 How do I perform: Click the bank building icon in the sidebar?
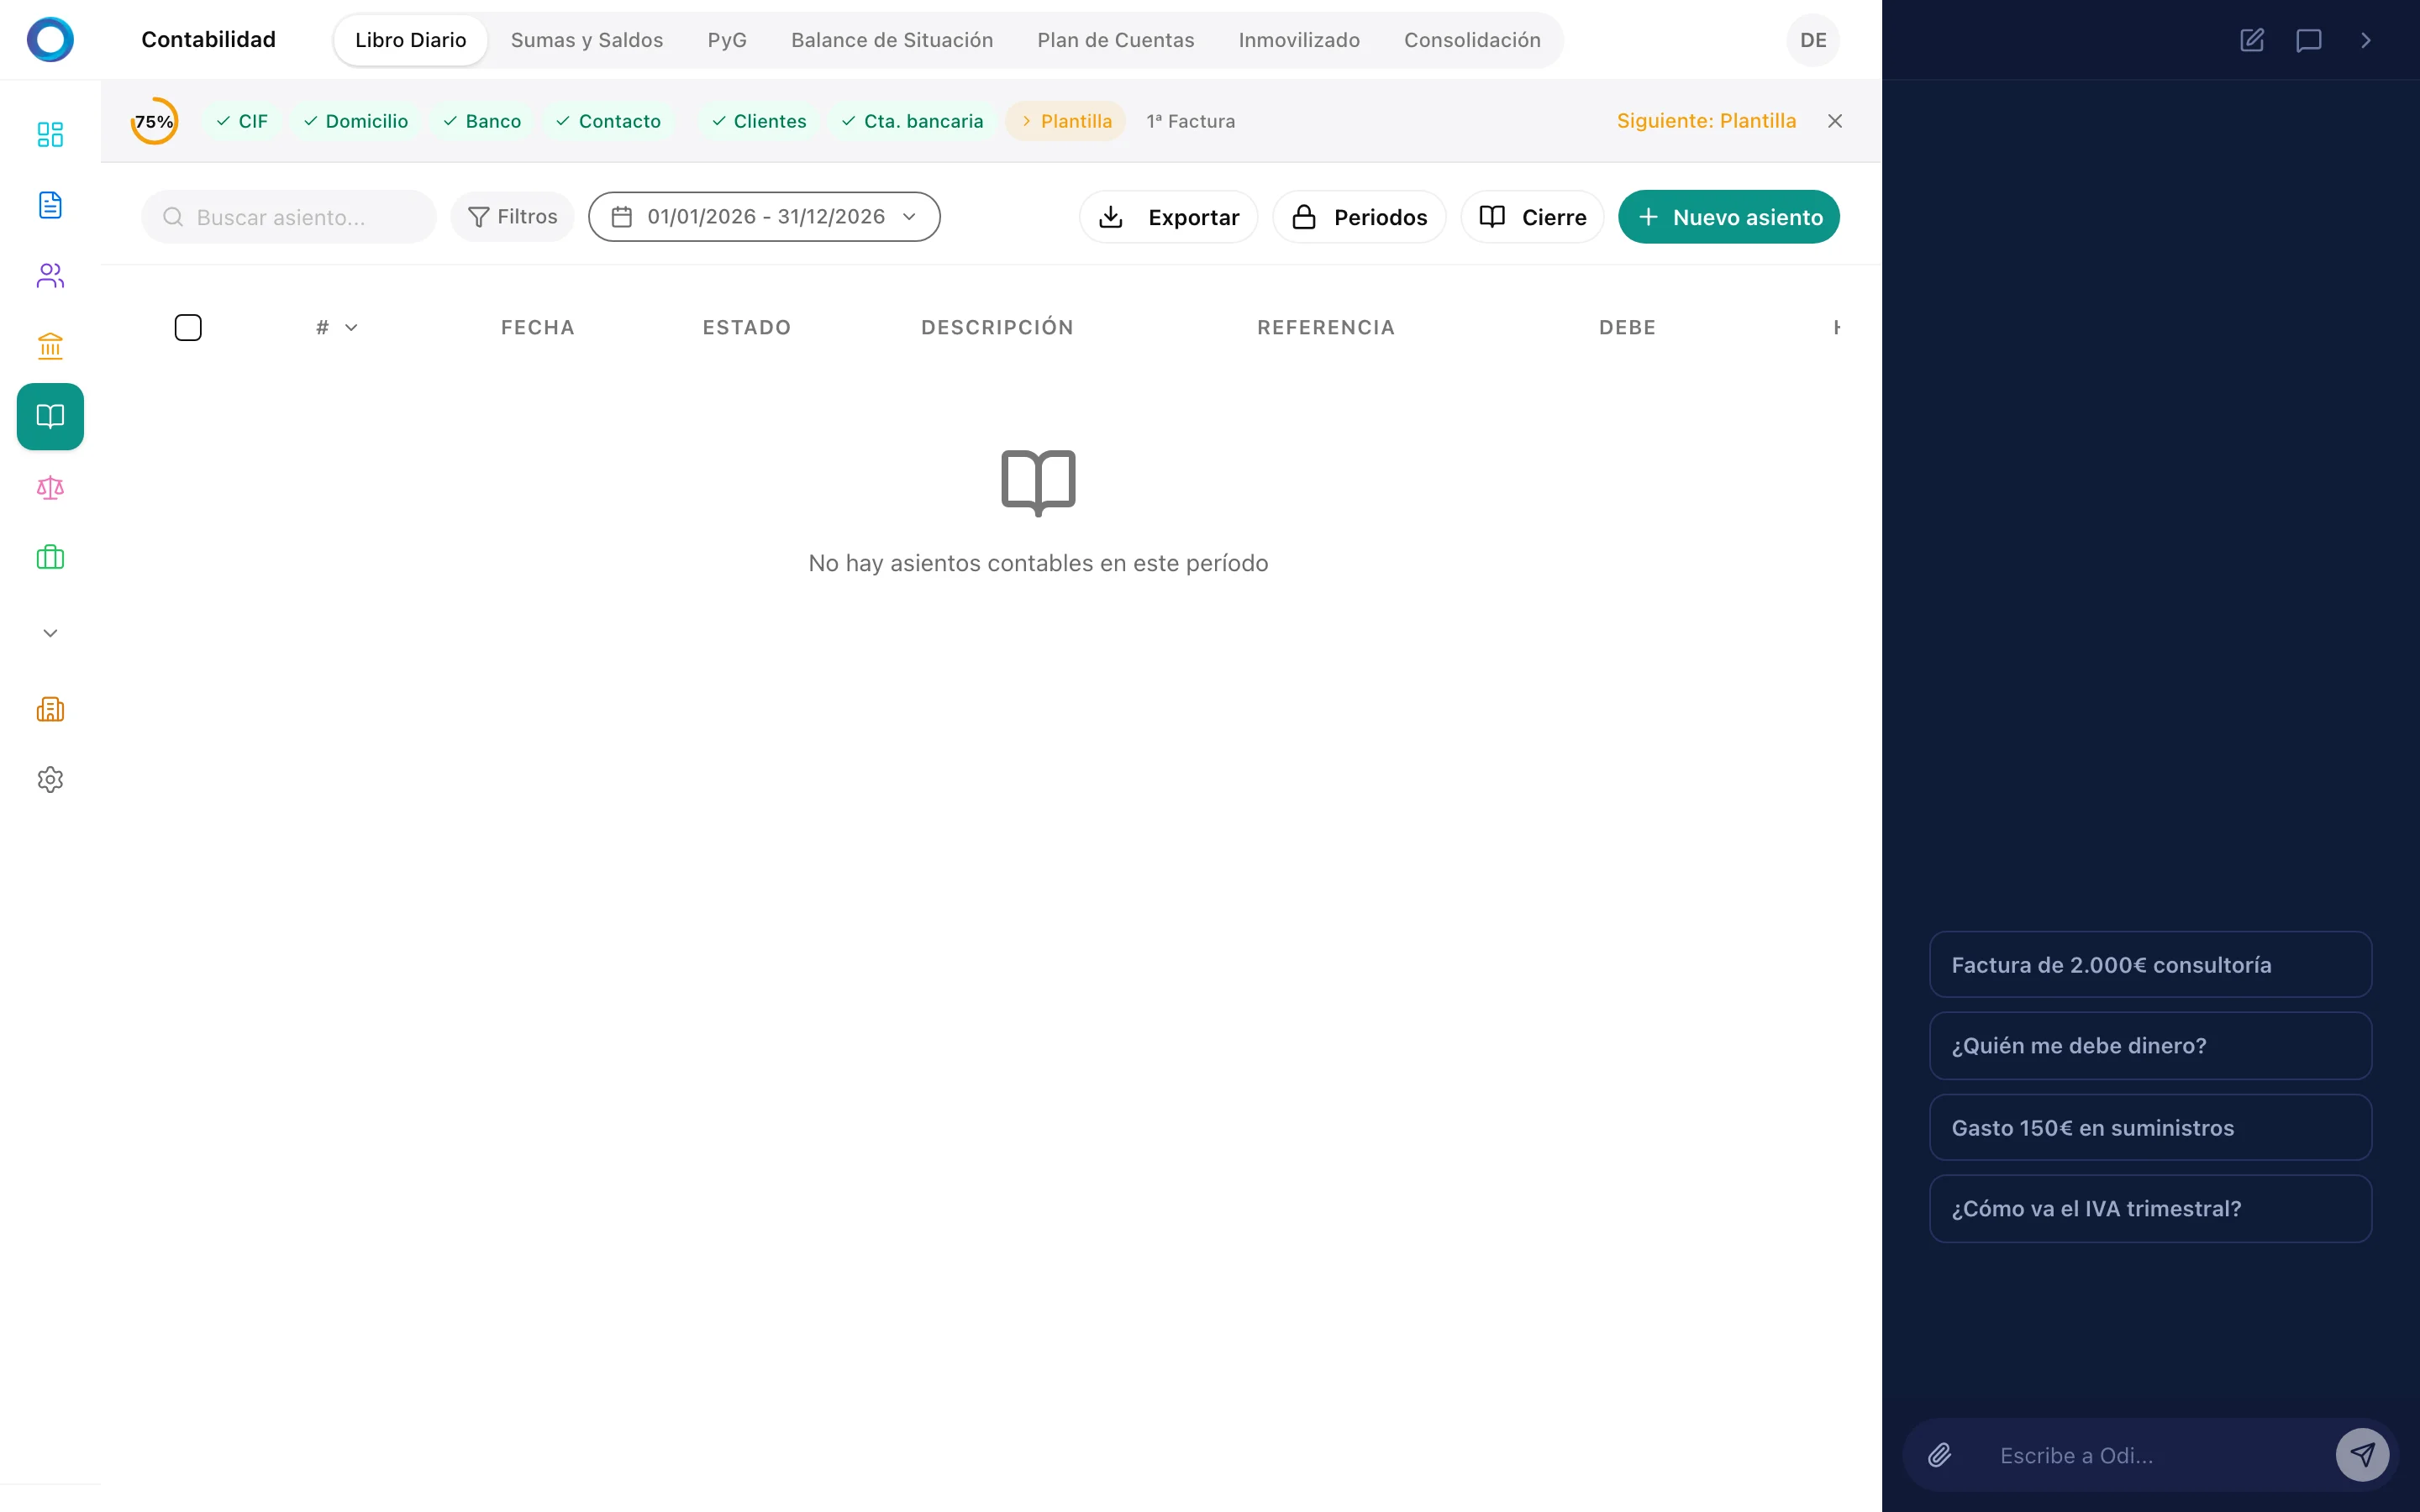pyautogui.click(x=50, y=346)
